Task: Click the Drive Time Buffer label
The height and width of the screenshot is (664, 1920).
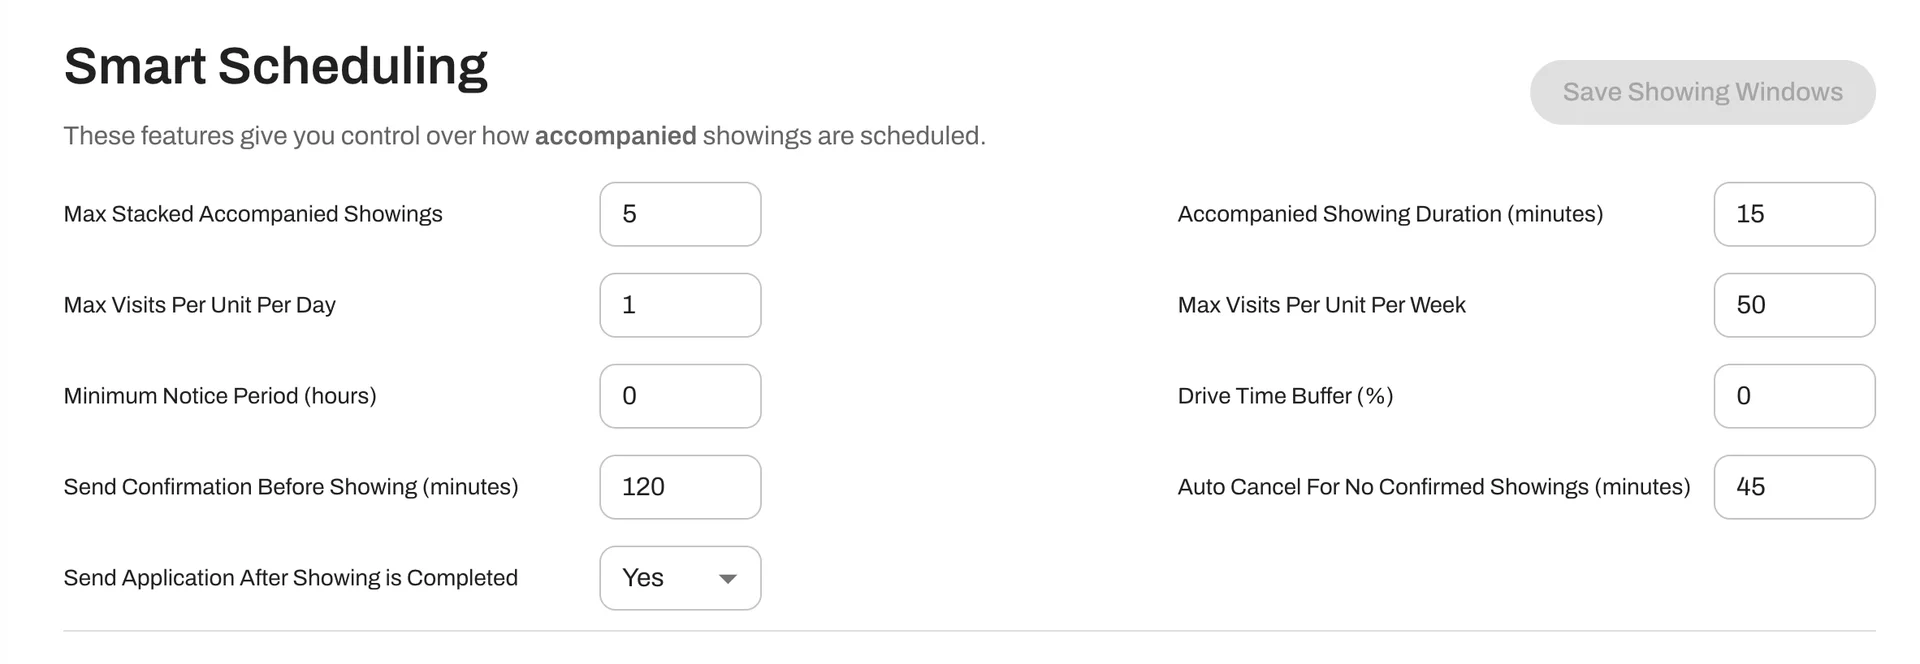Action: coord(1285,396)
